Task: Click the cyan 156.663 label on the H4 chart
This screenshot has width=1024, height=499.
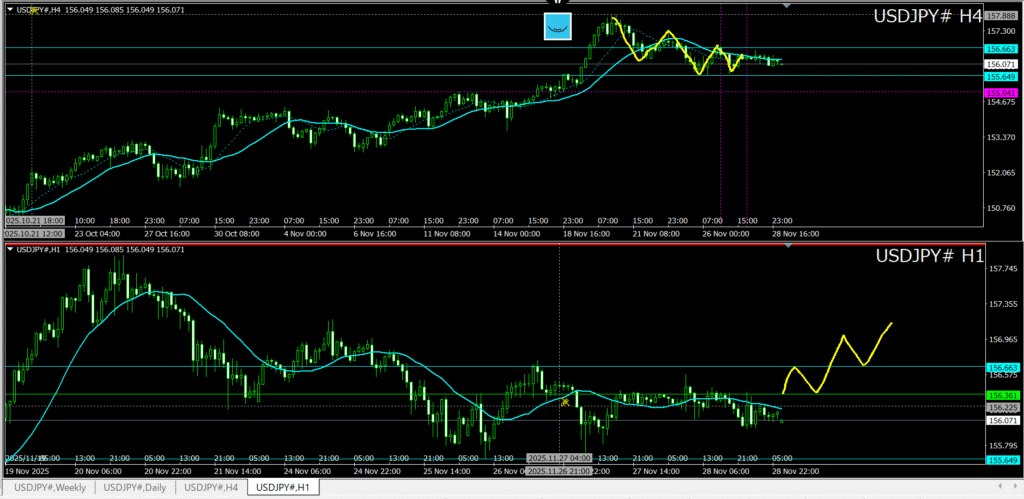Action: tap(1001, 48)
